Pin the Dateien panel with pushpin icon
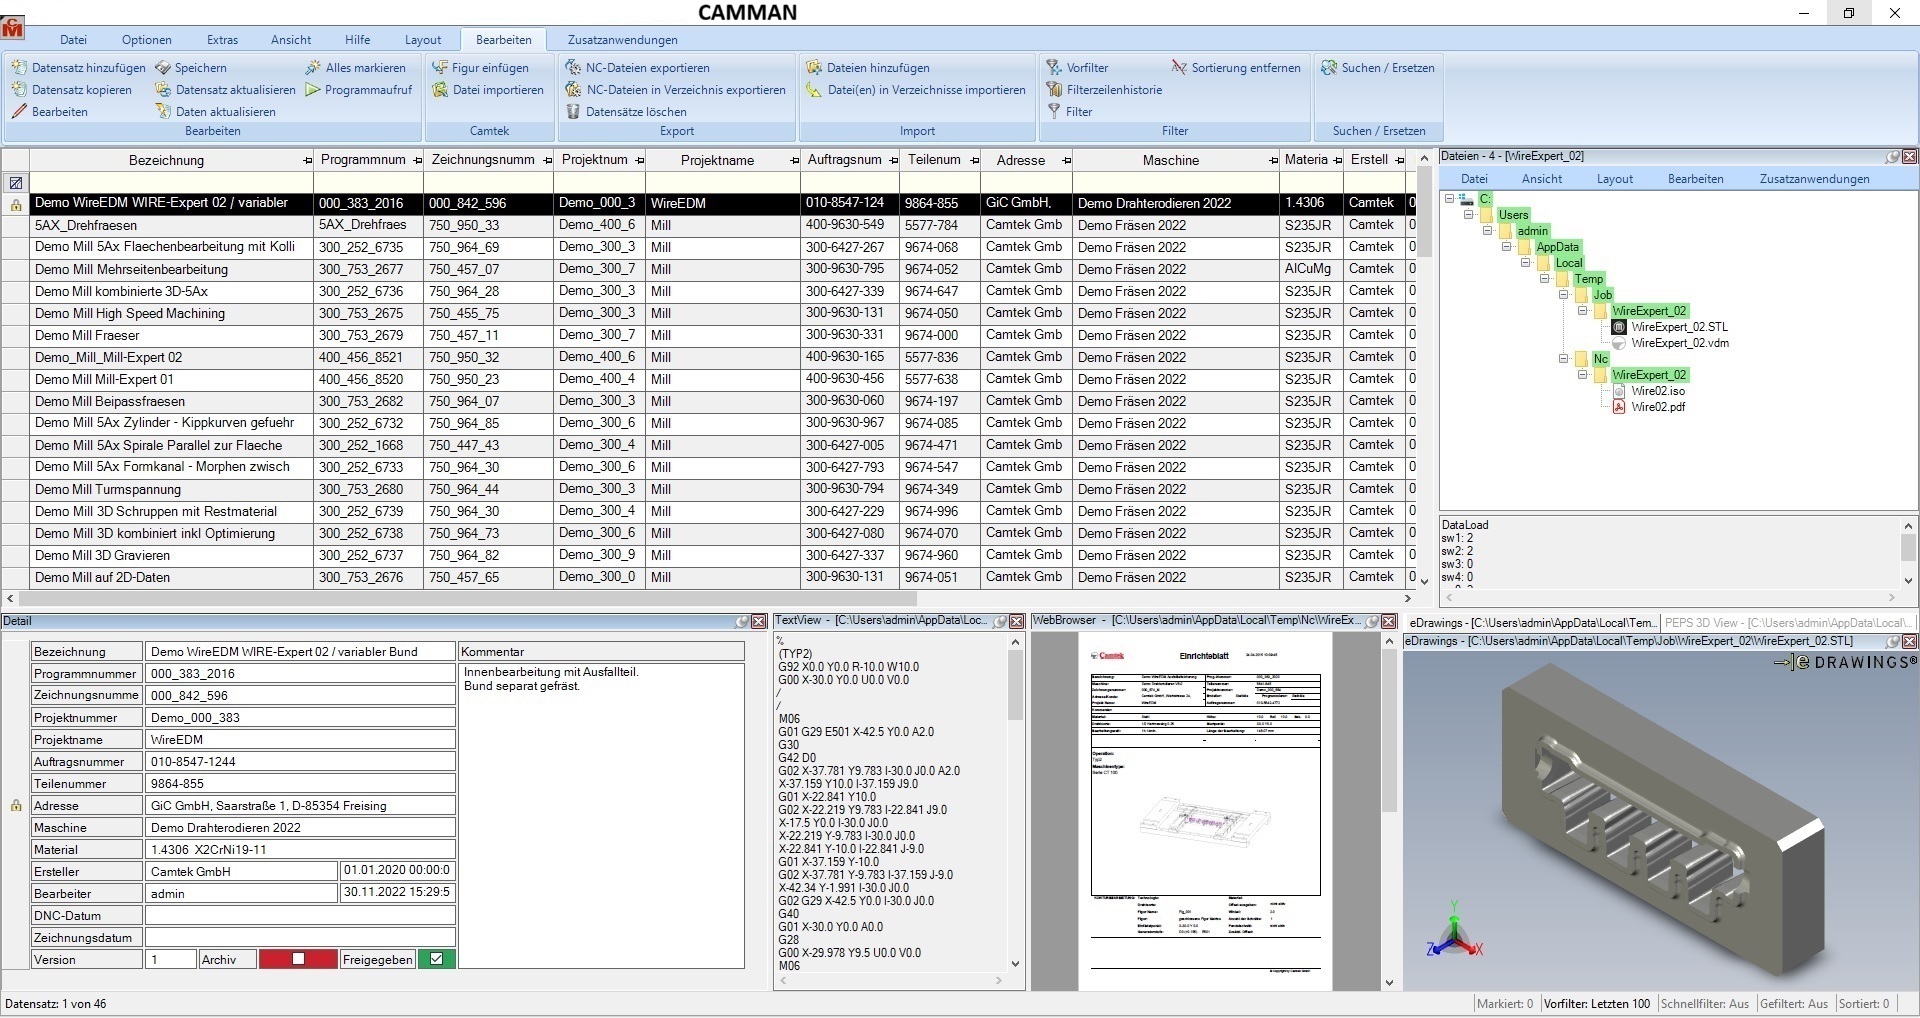Viewport: 1920px width, 1018px height. tap(1893, 157)
